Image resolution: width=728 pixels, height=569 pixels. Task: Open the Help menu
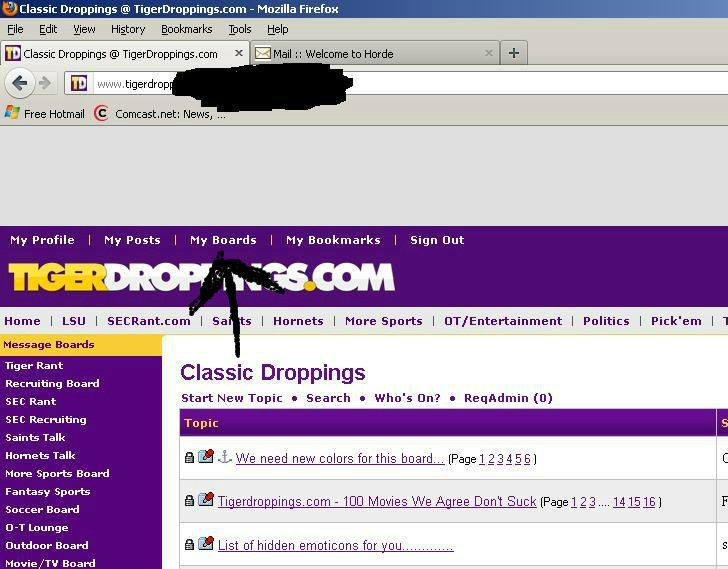tap(278, 29)
